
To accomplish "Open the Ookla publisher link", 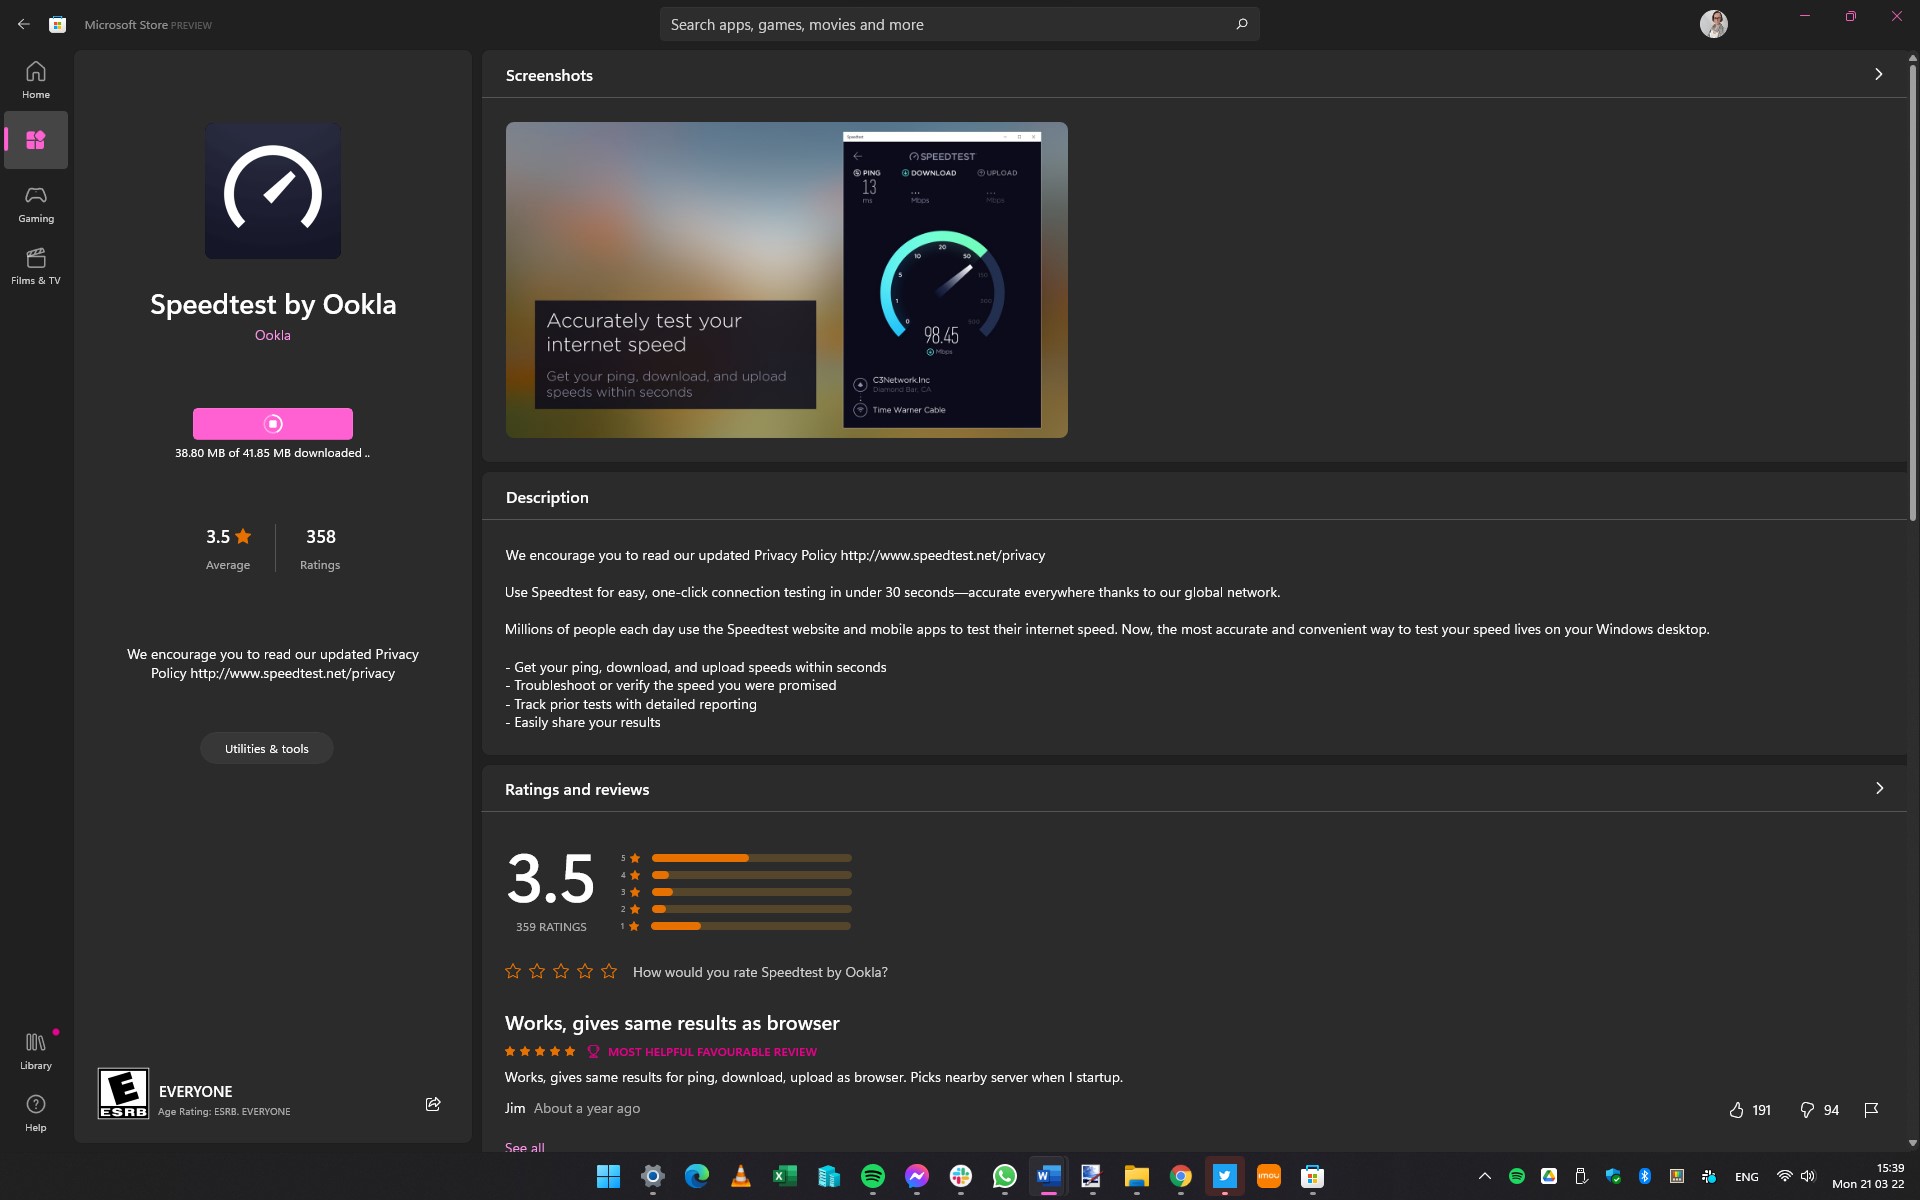I will (x=273, y=335).
